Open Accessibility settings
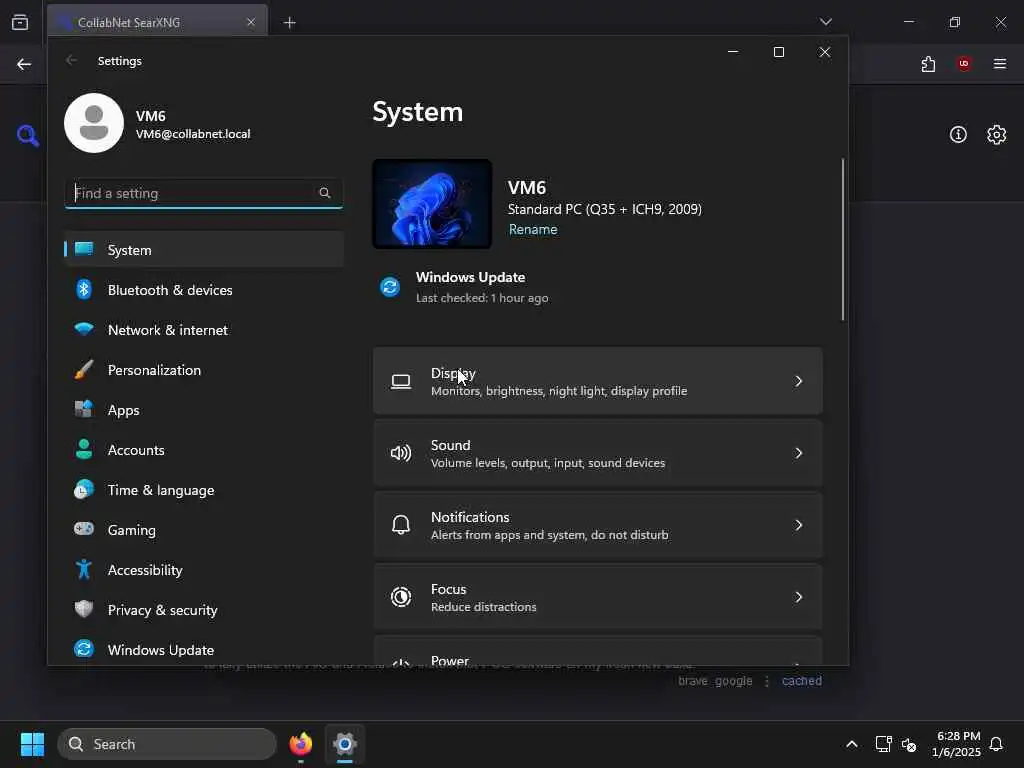This screenshot has height=768, width=1024. pos(204,569)
